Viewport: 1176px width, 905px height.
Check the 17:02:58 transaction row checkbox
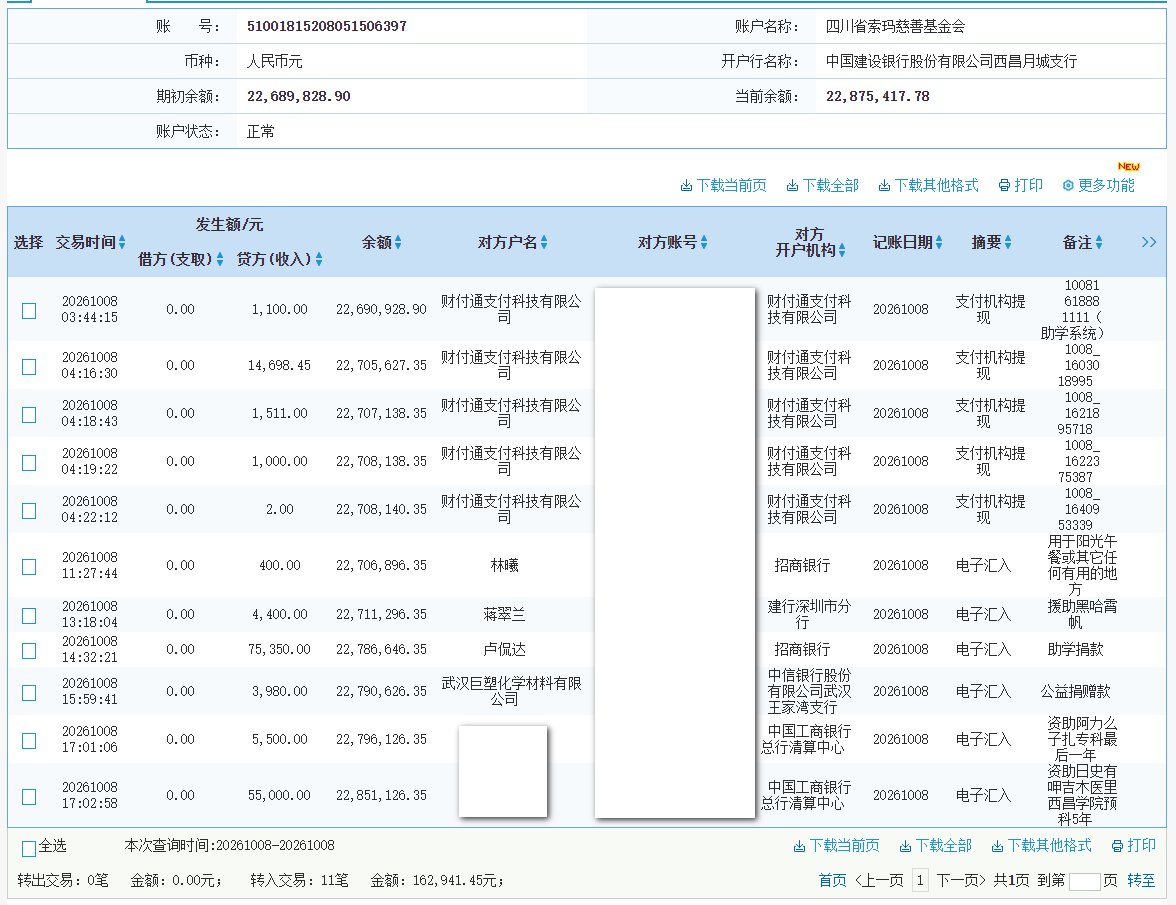coord(29,797)
